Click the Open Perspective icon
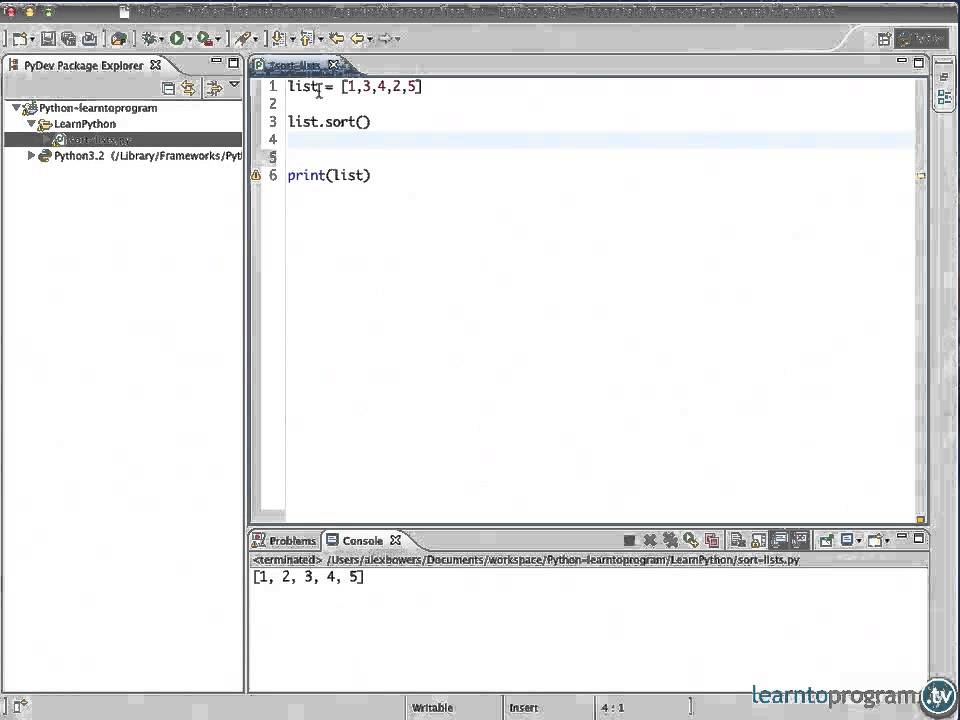Image resolution: width=960 pixels, height=720 pixels. click(x=884, y=39)
